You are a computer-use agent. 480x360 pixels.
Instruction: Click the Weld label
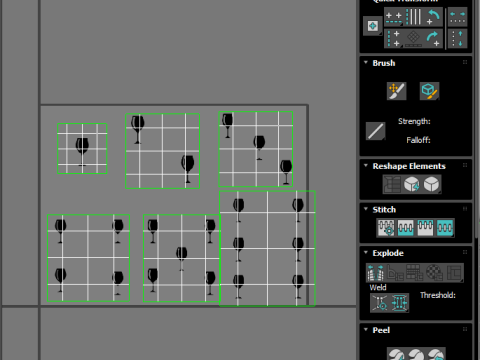click(378, 287)
